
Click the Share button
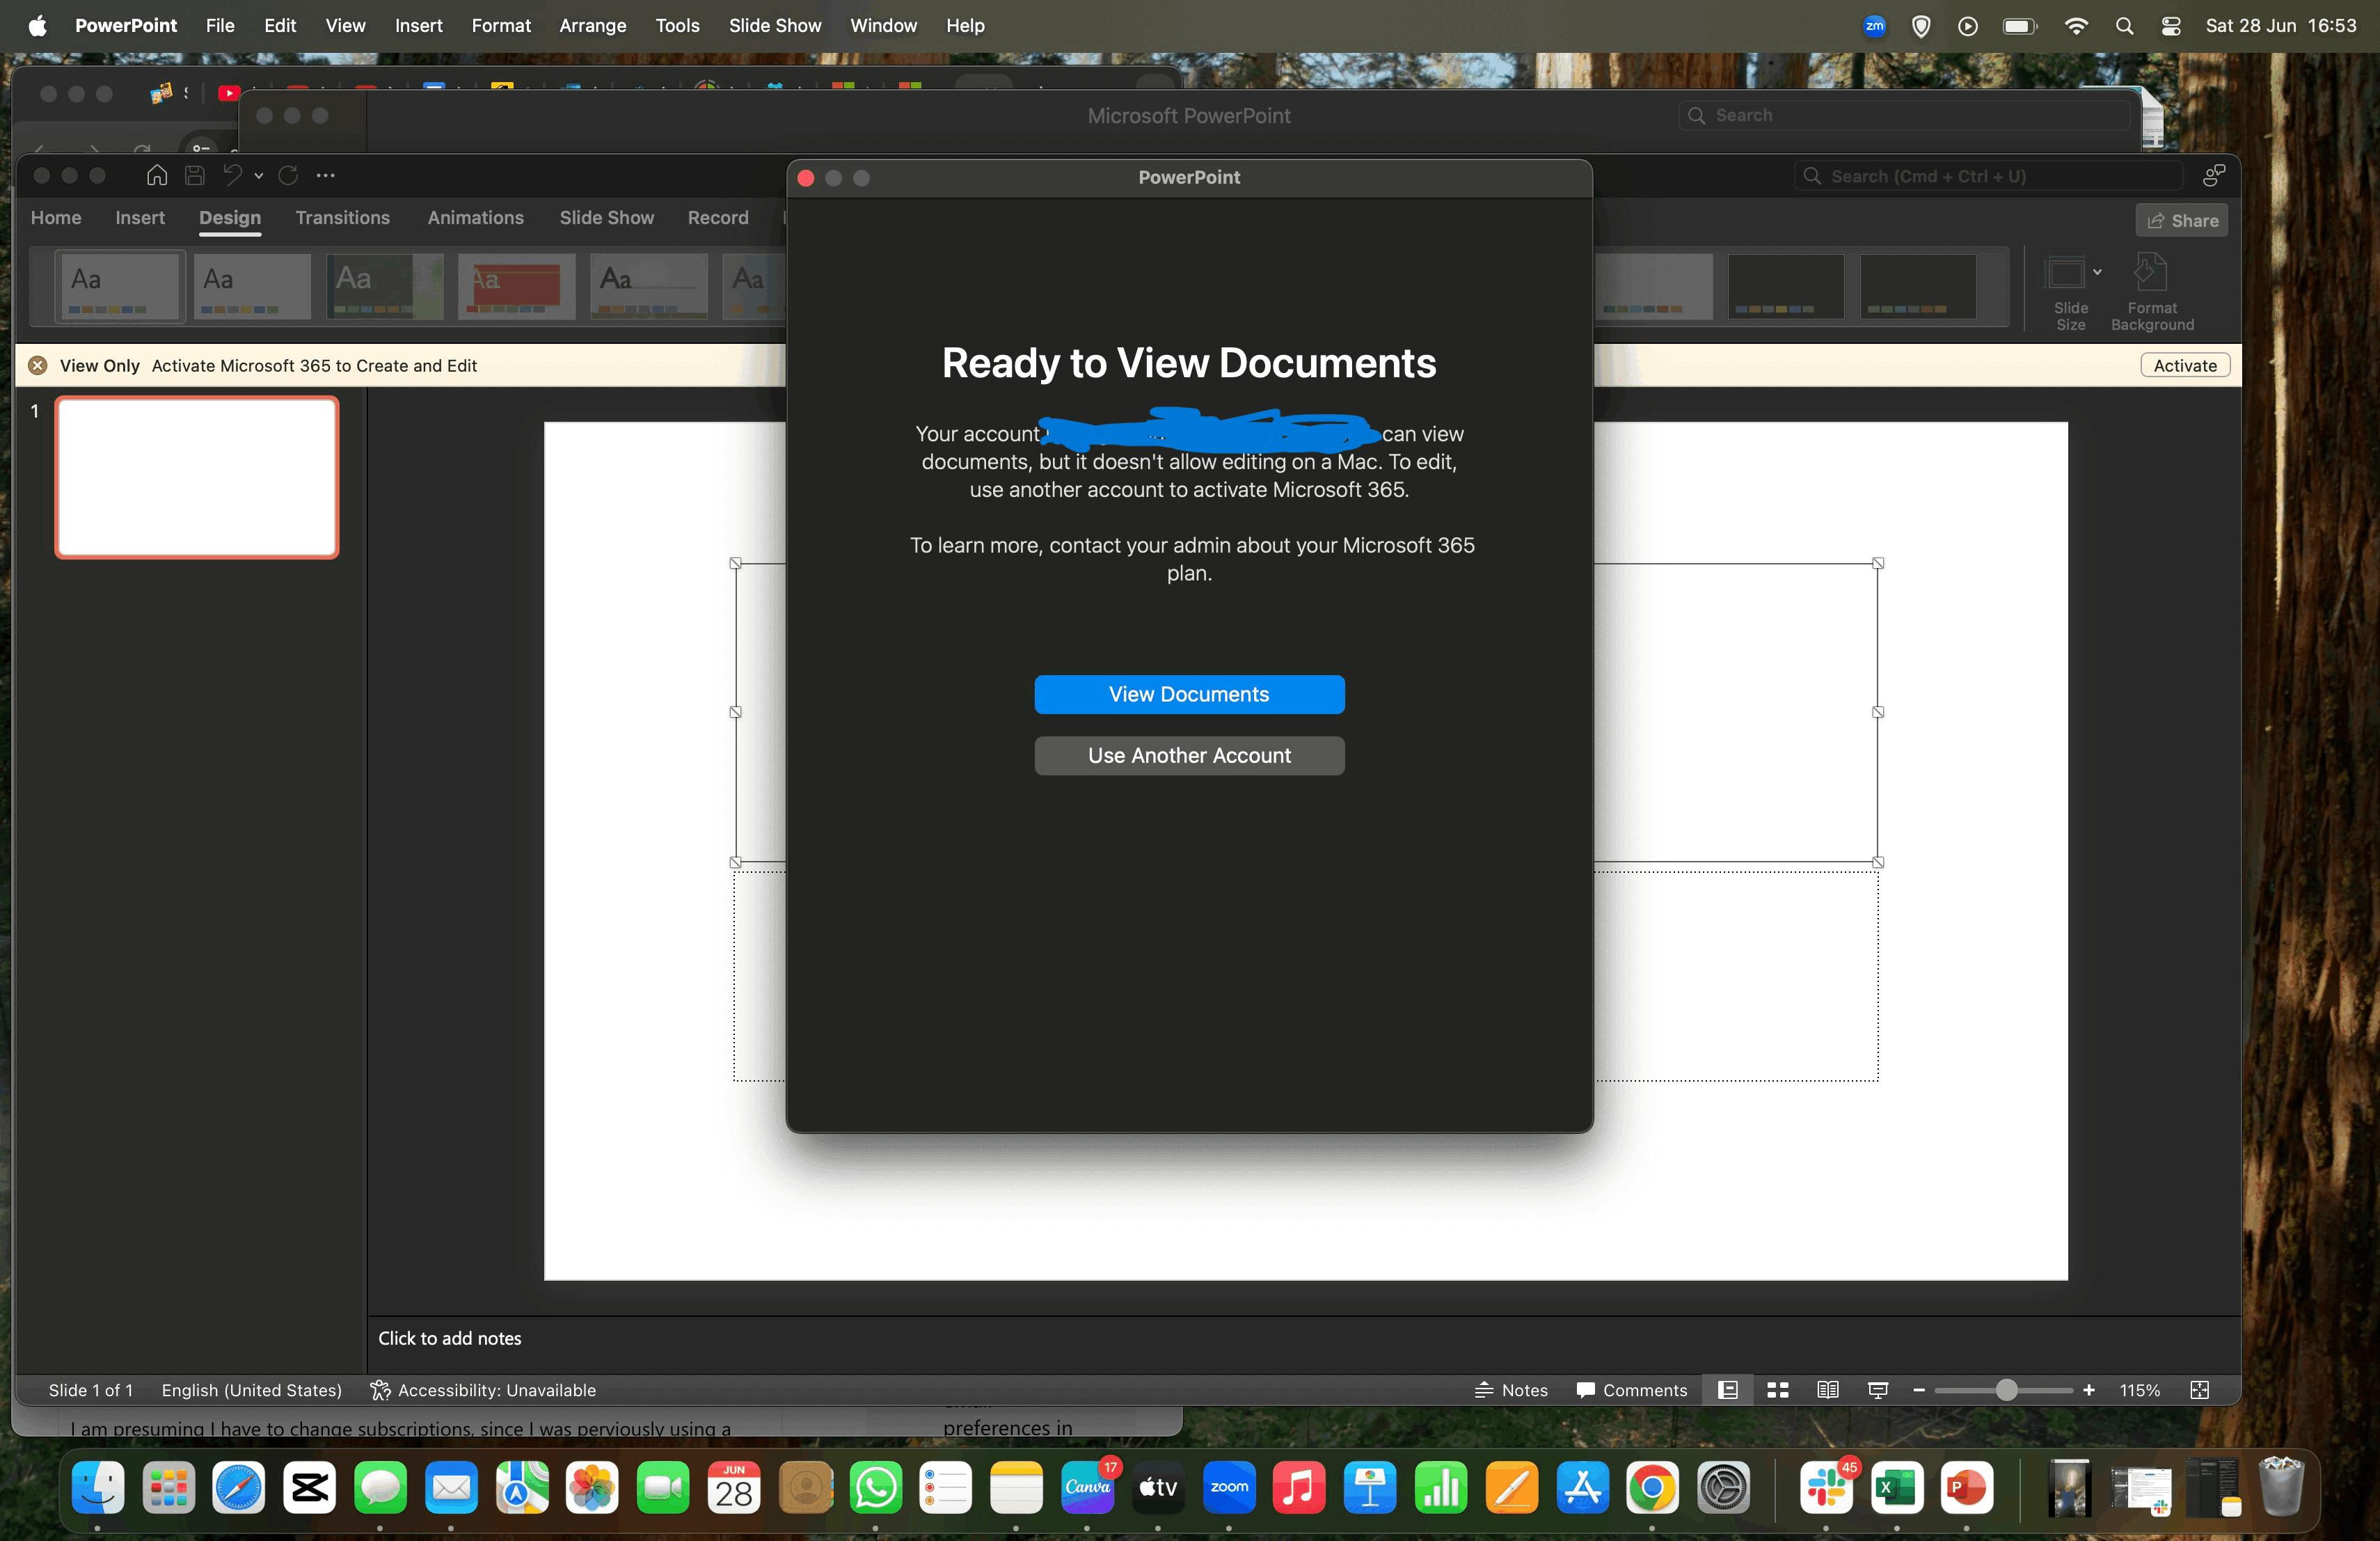pyautogui.click(x=2182, y=221)
